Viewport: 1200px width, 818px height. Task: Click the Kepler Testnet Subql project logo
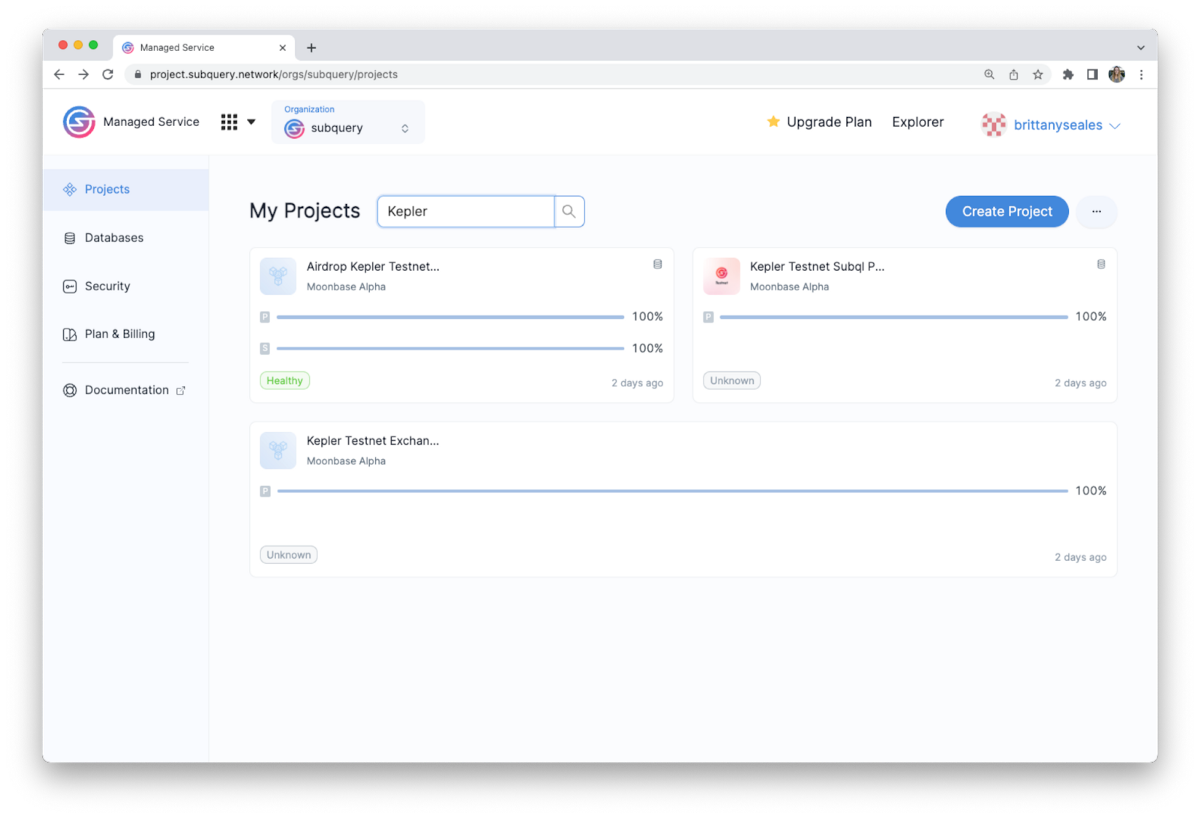(722, 276)
